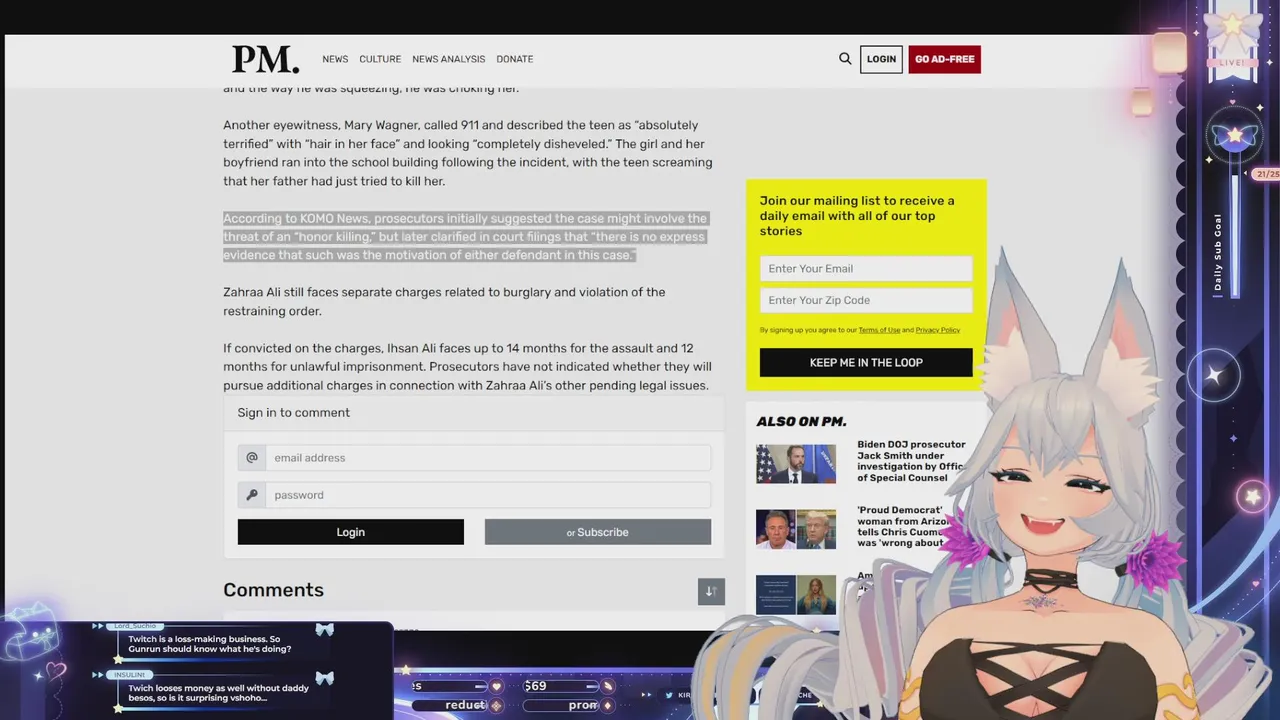Click the key icon beside password

pyautogui.click(x=252, y=495)
